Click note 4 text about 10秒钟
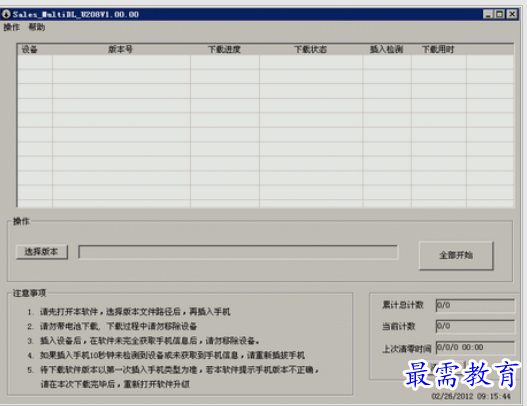527x406 pixels. click(x=172, y=355)
